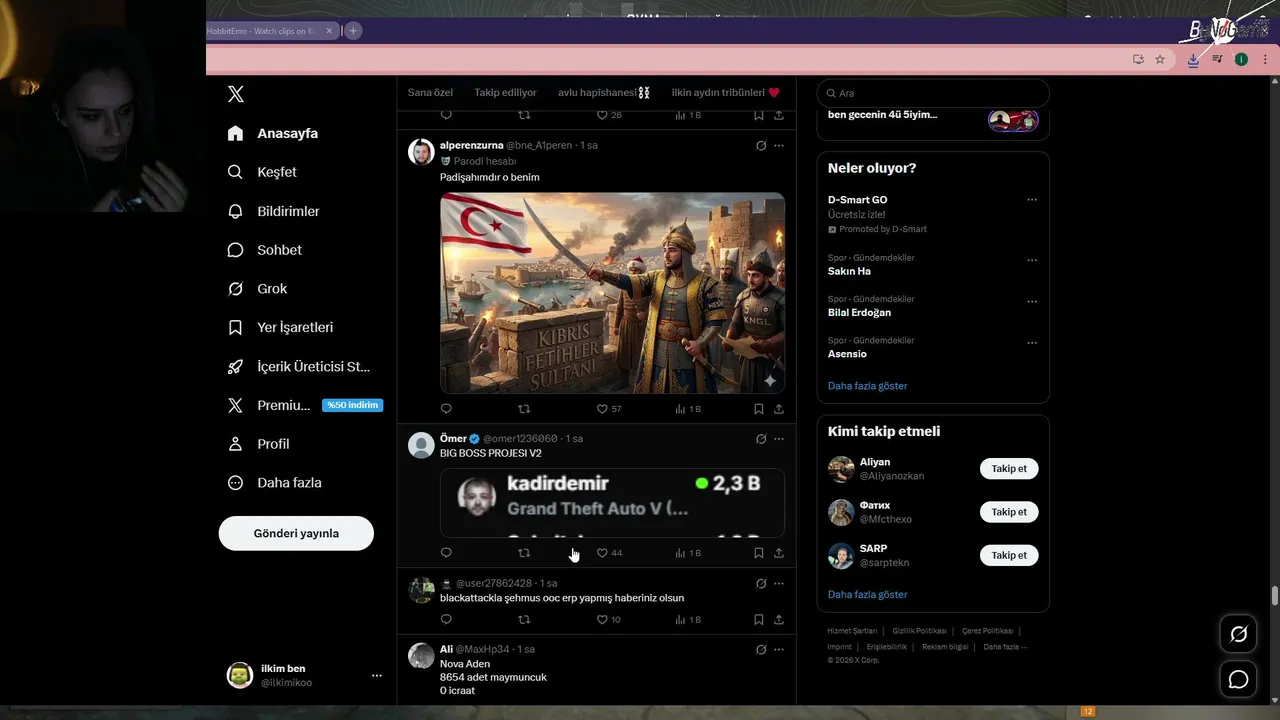Open more options on Ömer's post
Screen dimensions: 1280x720
(779, 439)
